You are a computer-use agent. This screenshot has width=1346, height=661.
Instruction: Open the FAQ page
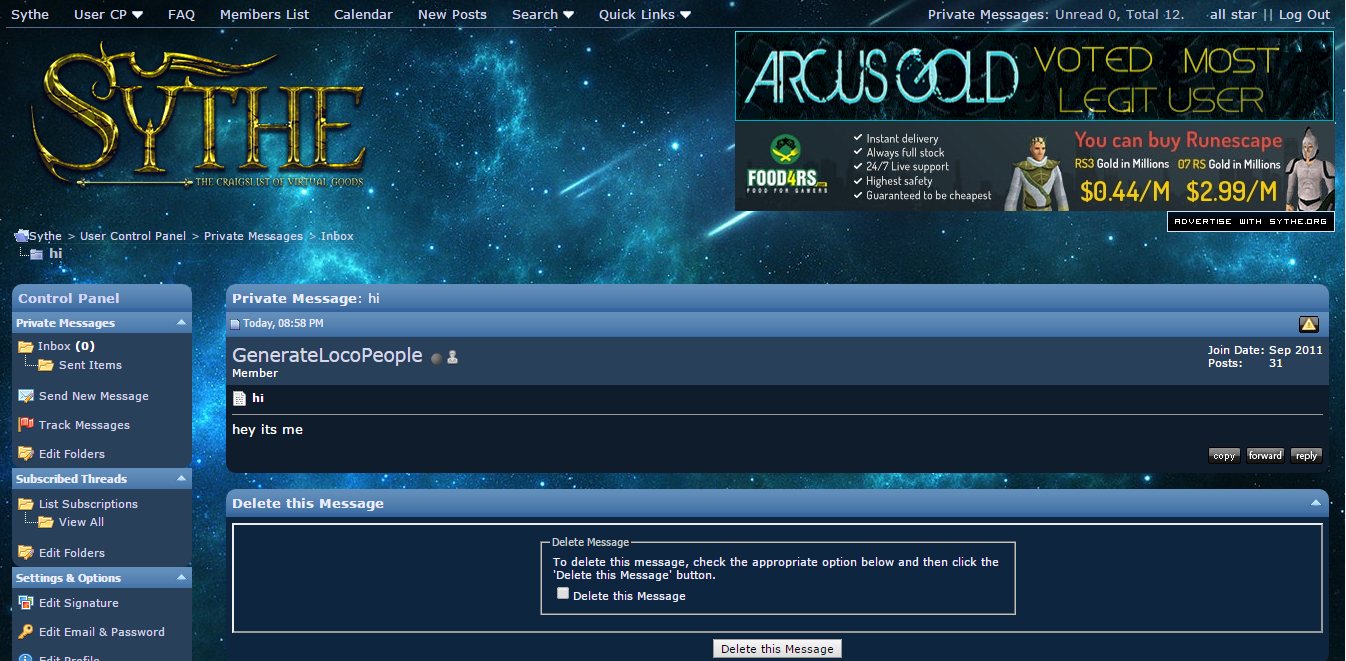pyautogui.click(x=181, y=14)
